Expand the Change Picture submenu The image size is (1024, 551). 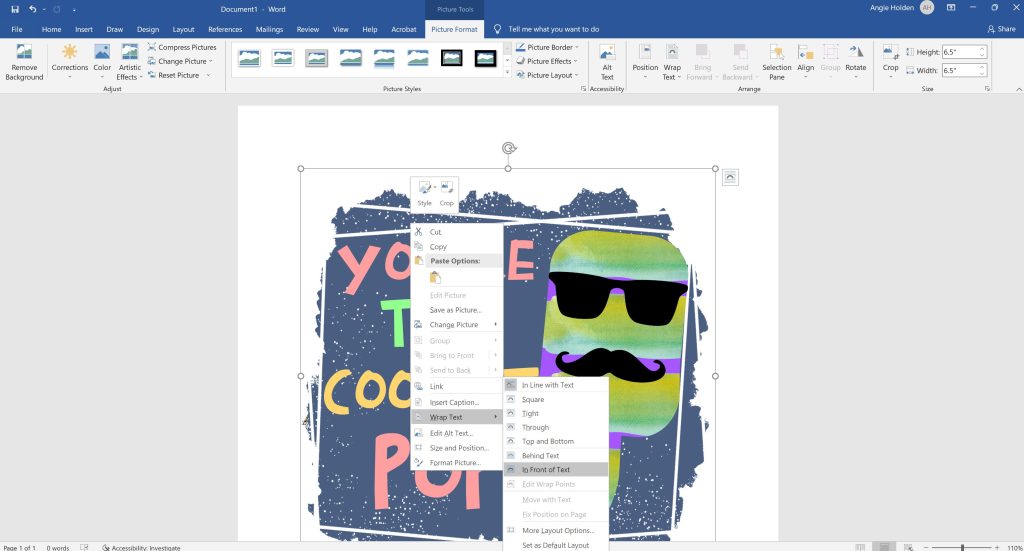[456, 324]
